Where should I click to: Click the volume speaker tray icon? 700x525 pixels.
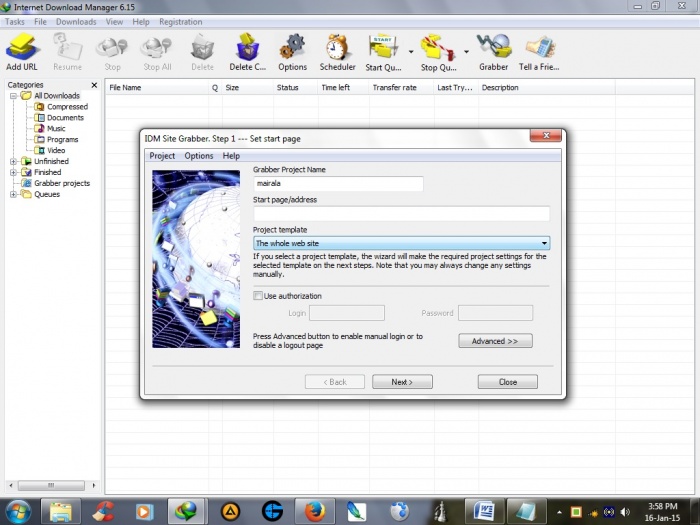point(625,512)
